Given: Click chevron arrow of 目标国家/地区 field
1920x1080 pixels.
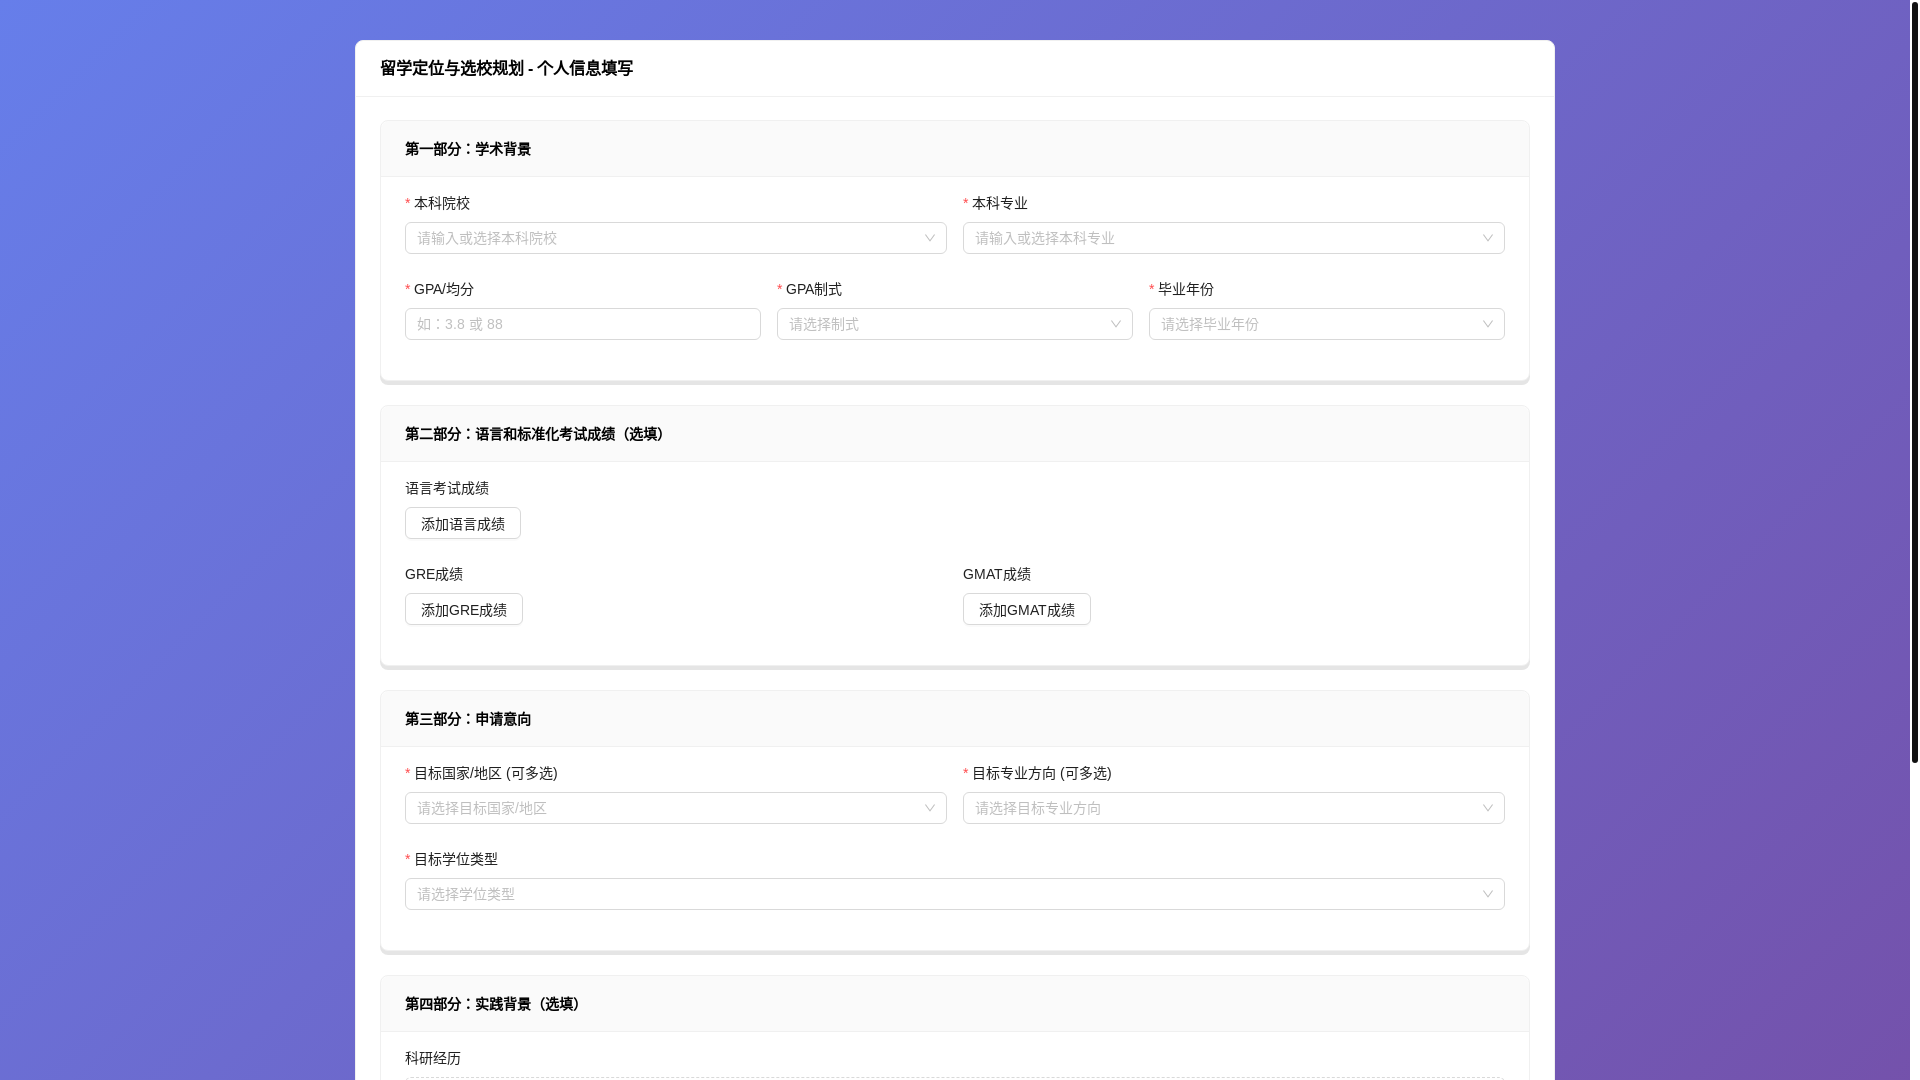Looking at the screenshot, I should point(929,808).
